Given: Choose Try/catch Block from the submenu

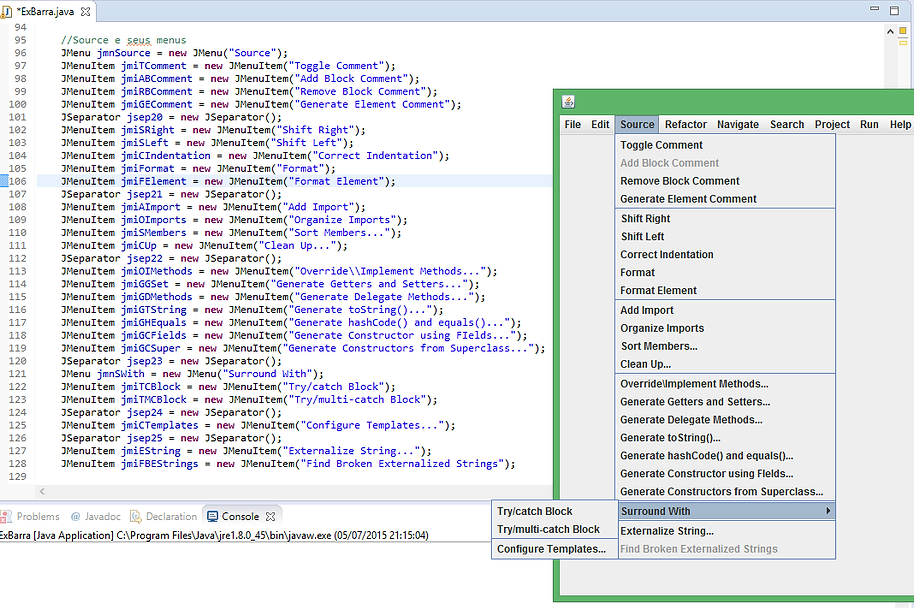Looking at the screenshot, I should click(x=554, y=511).
